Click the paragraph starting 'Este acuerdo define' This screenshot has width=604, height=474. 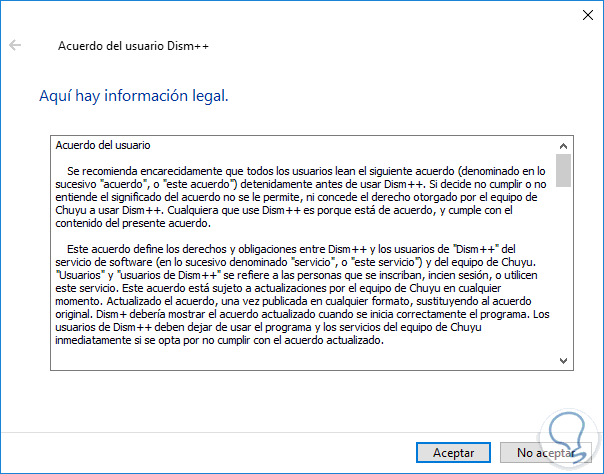tap(302, 295)
